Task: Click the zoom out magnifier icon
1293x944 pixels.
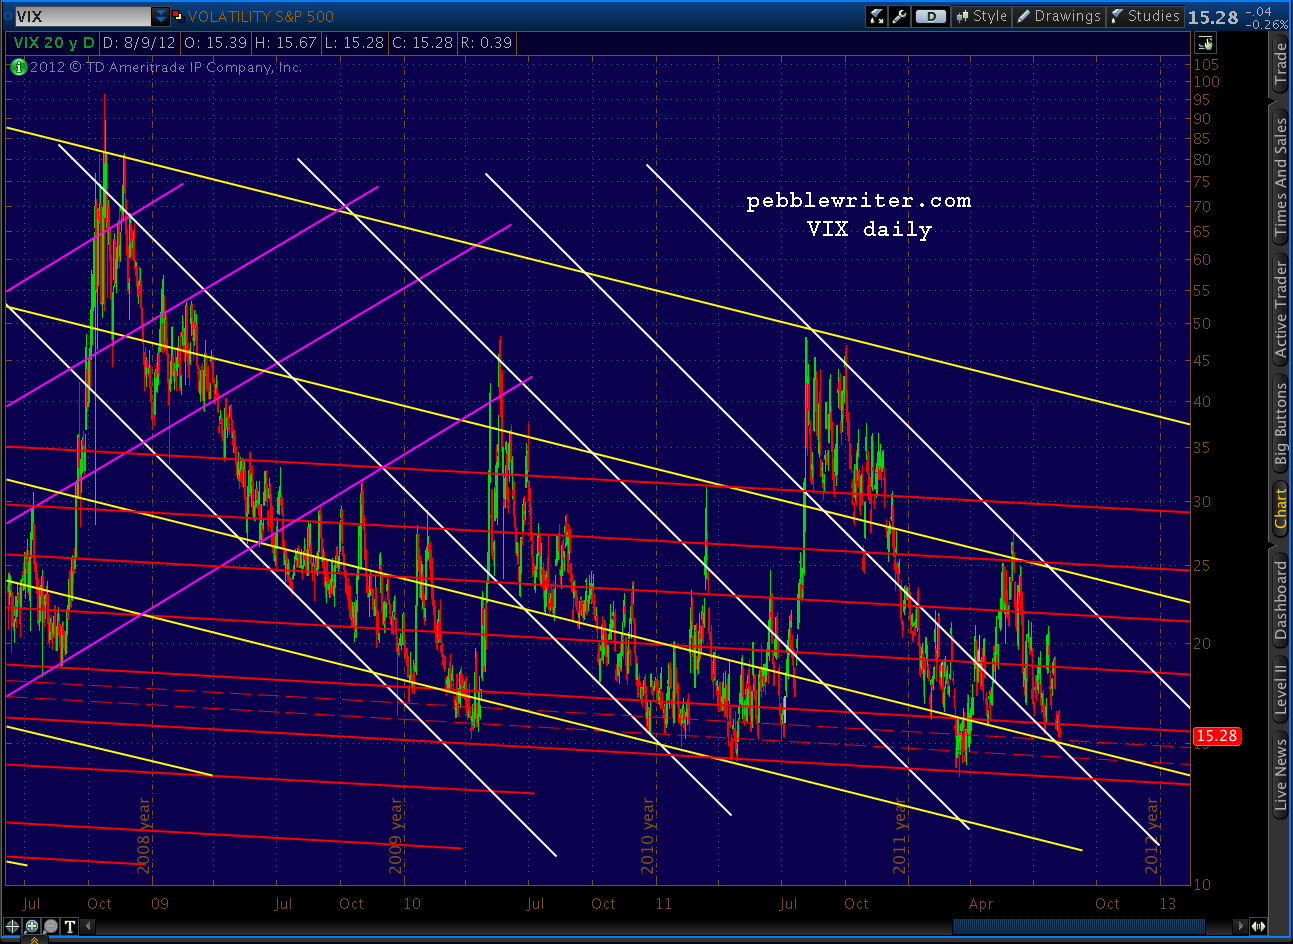Action: [x=51, y=926]
